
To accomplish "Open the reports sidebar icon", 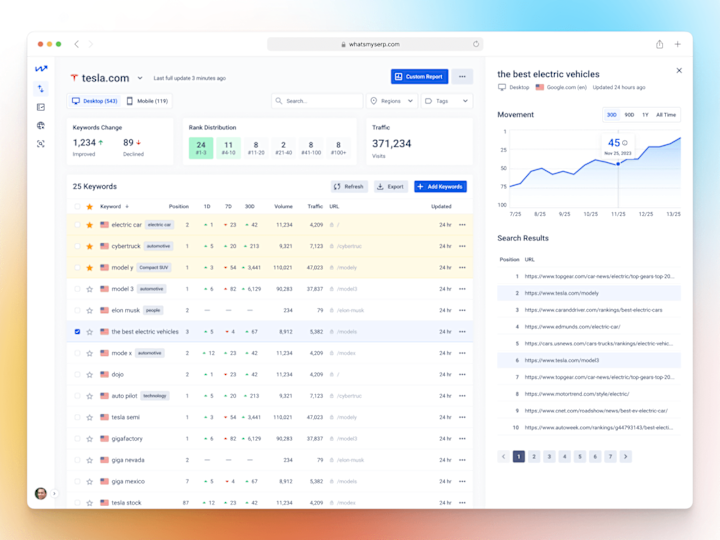I will tap(41, 107).
